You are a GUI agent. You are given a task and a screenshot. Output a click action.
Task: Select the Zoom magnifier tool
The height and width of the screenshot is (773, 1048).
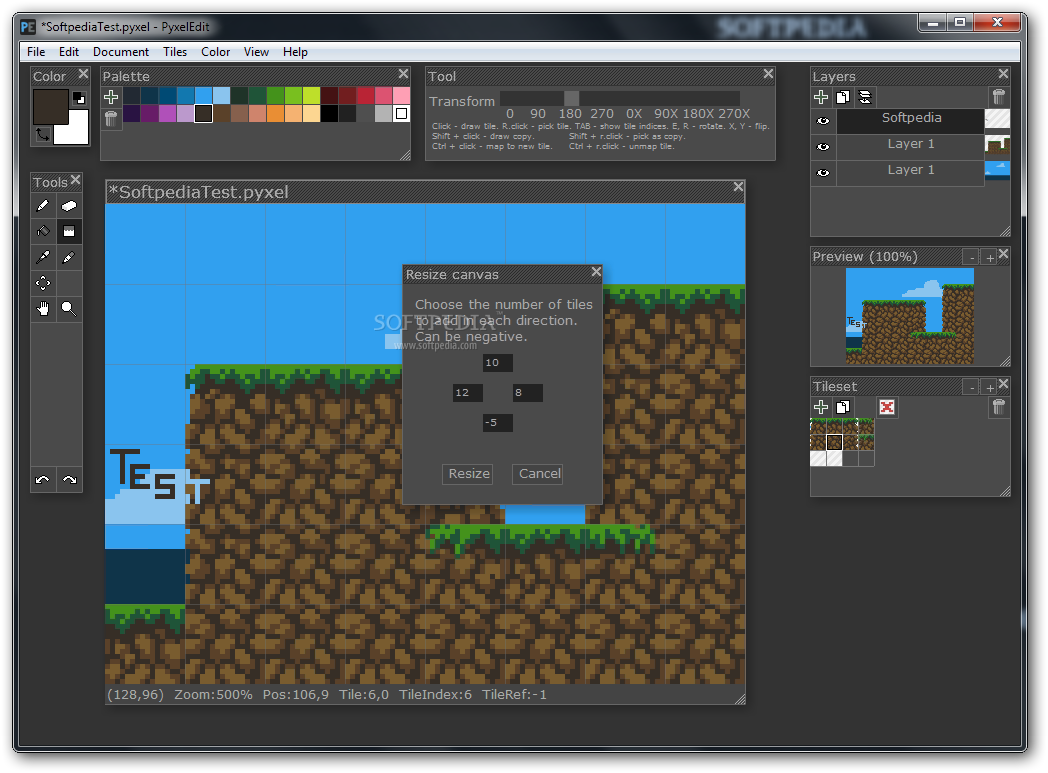(69, 309)
